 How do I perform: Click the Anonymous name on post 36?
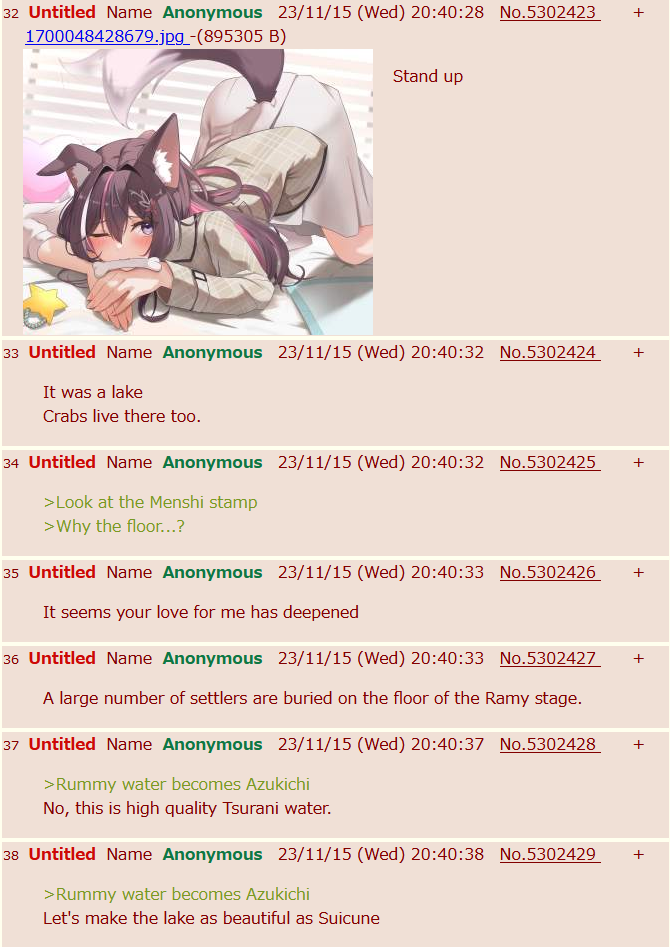point(213,658)
